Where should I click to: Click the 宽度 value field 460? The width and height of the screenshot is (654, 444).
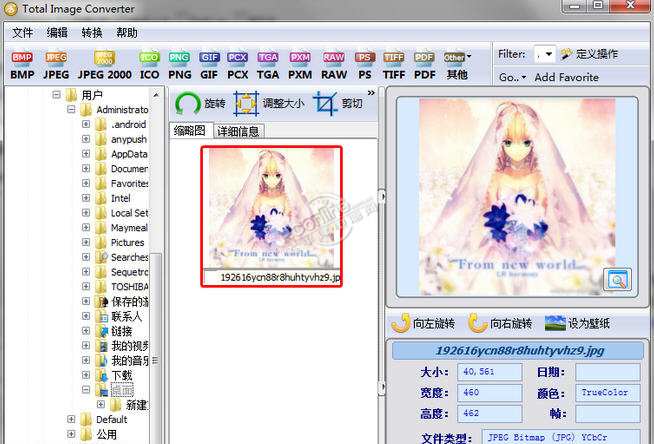pos(490,393)
